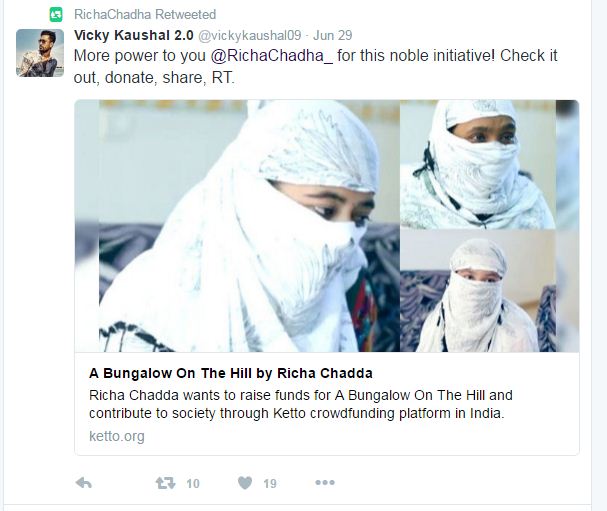Follow the @RichaChadha_ mention link
Viewport: 607px width, 511px height.
coord(271,56)
